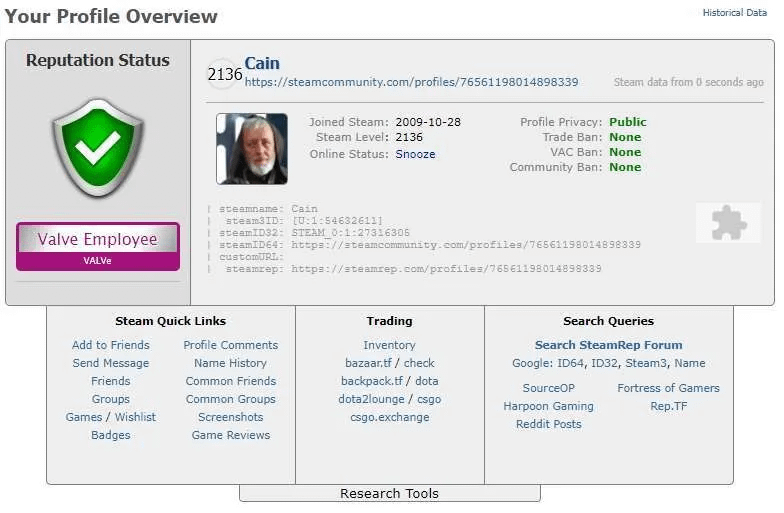Click the green shield reputation icon
Screen dimensions: 784x513
click(x=98, y=146)
